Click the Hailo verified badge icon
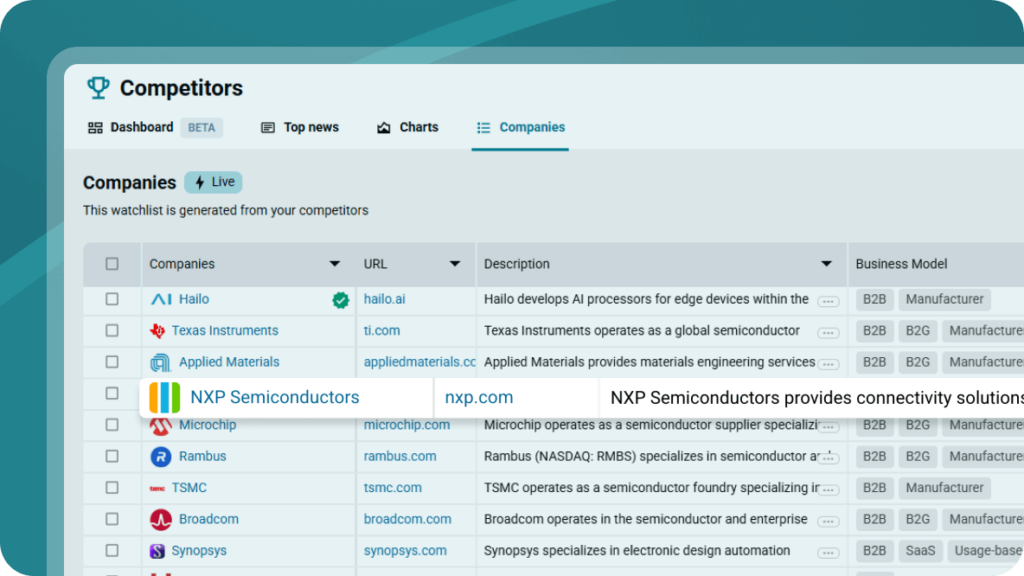 click(x=341, y=300)
